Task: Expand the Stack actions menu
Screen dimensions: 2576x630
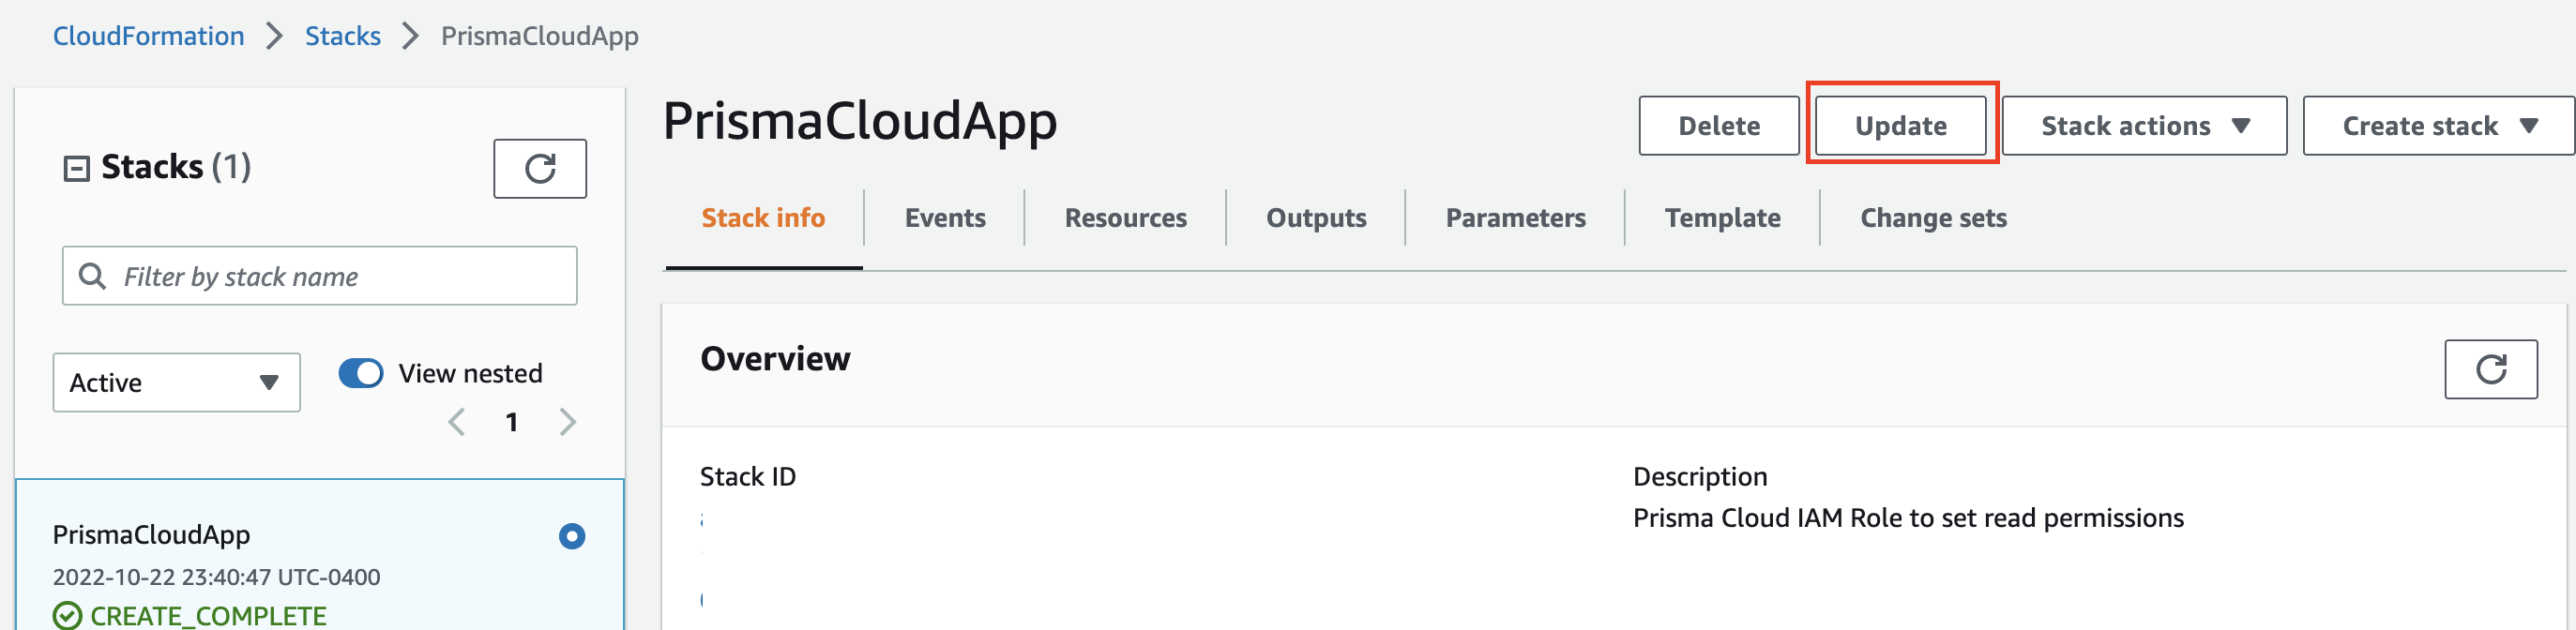Action: 2143,126
